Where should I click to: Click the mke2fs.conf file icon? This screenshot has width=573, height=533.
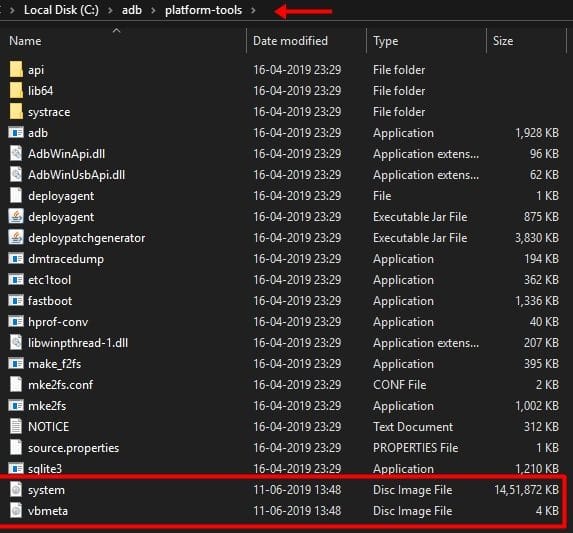(16, 384)
